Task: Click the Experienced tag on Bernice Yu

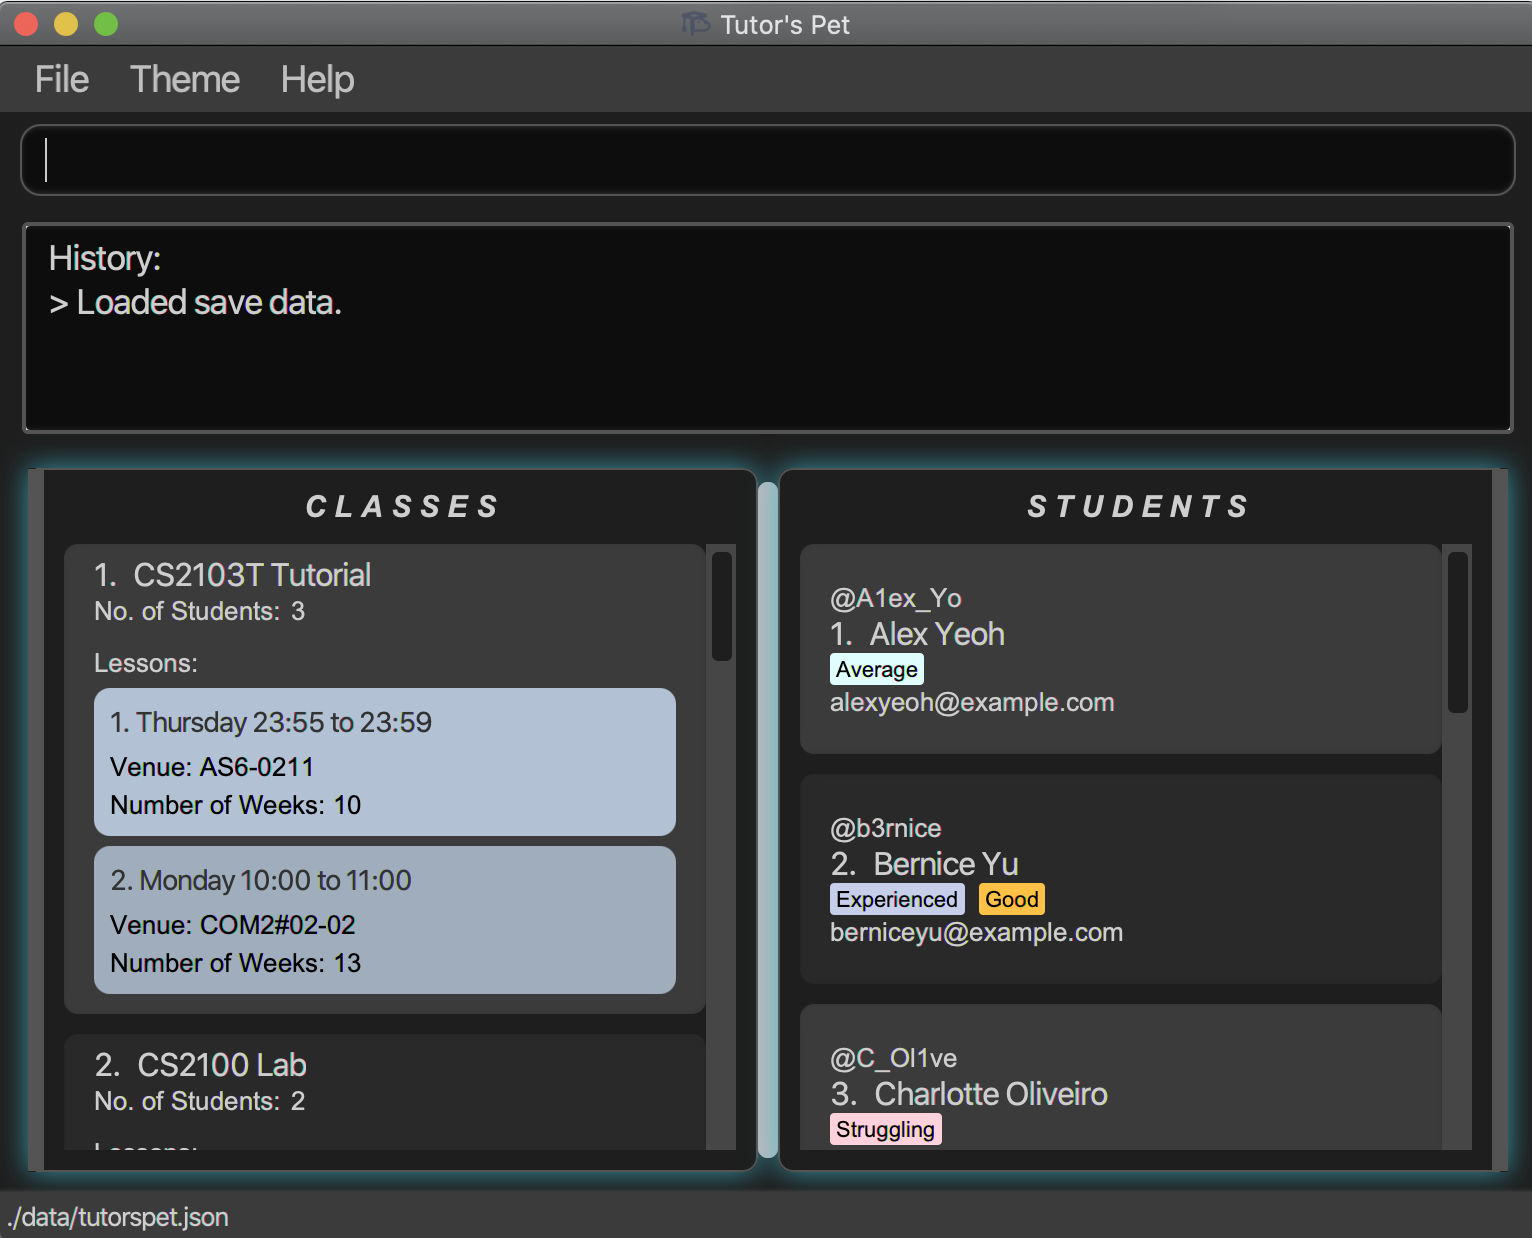Action: point(897,899)
